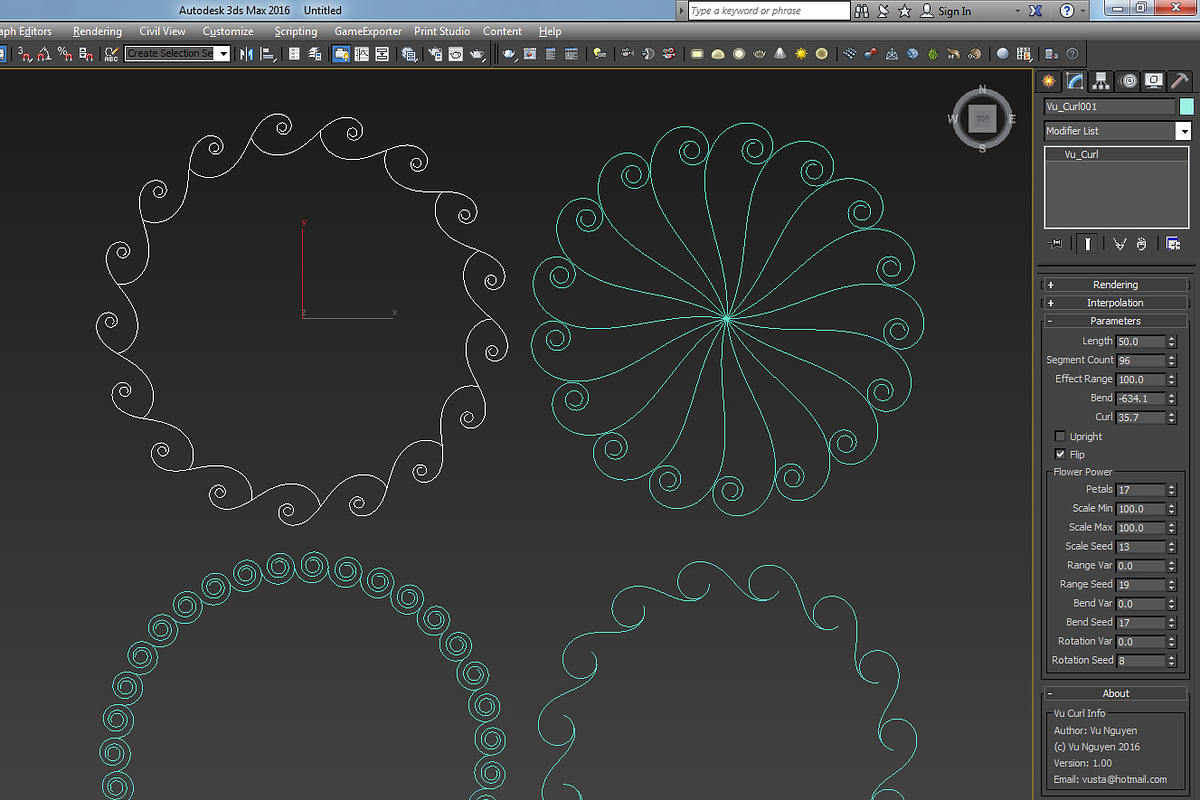
Task: Open the Graph Editors menu
Action: (x=24, y=32)
